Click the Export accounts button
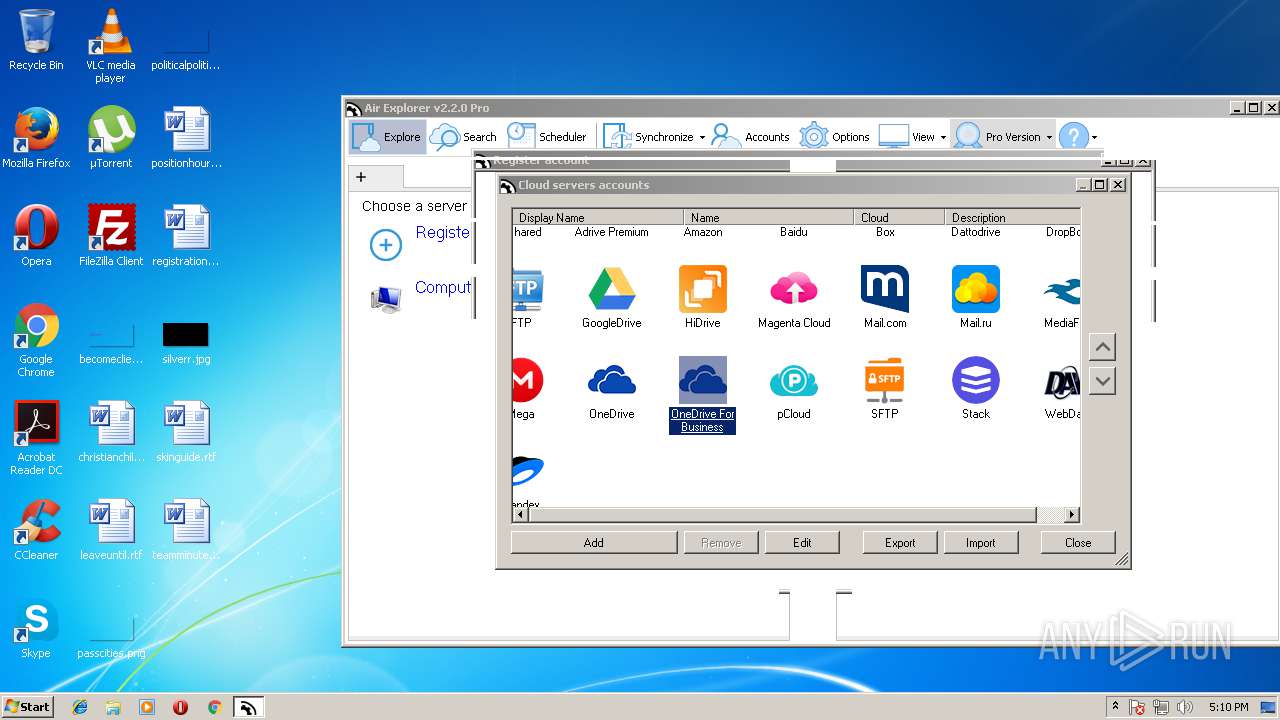Screen dimensions: 1280x720 tap(900, 543)
